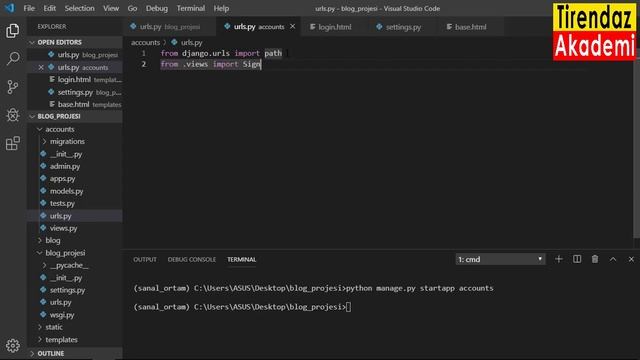Focus the terminal command prompt line

tap(242, 307)
